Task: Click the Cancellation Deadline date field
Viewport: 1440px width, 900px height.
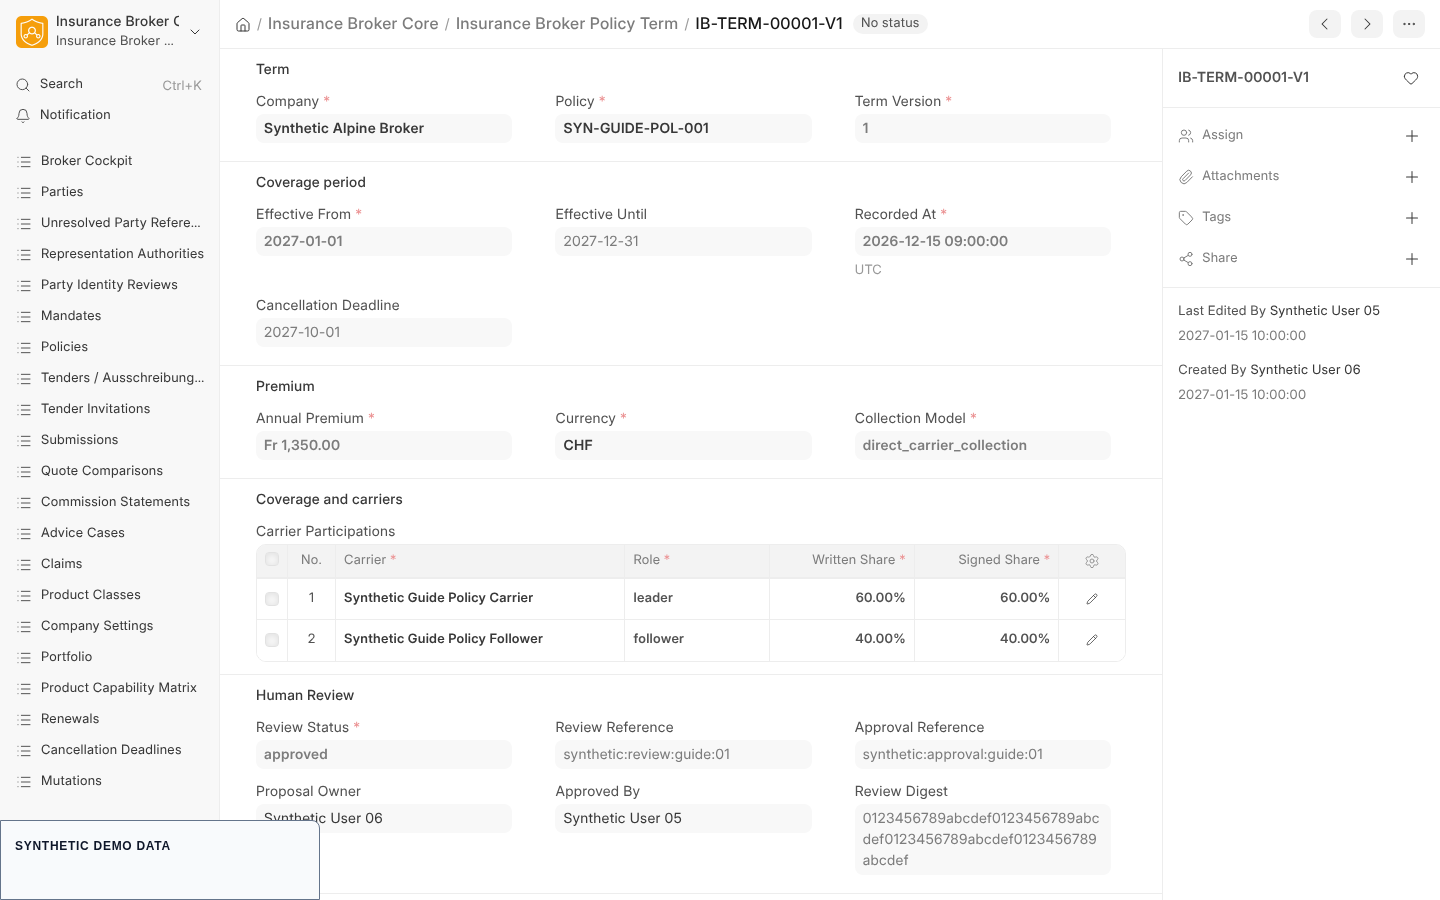Action: [384, 332]
